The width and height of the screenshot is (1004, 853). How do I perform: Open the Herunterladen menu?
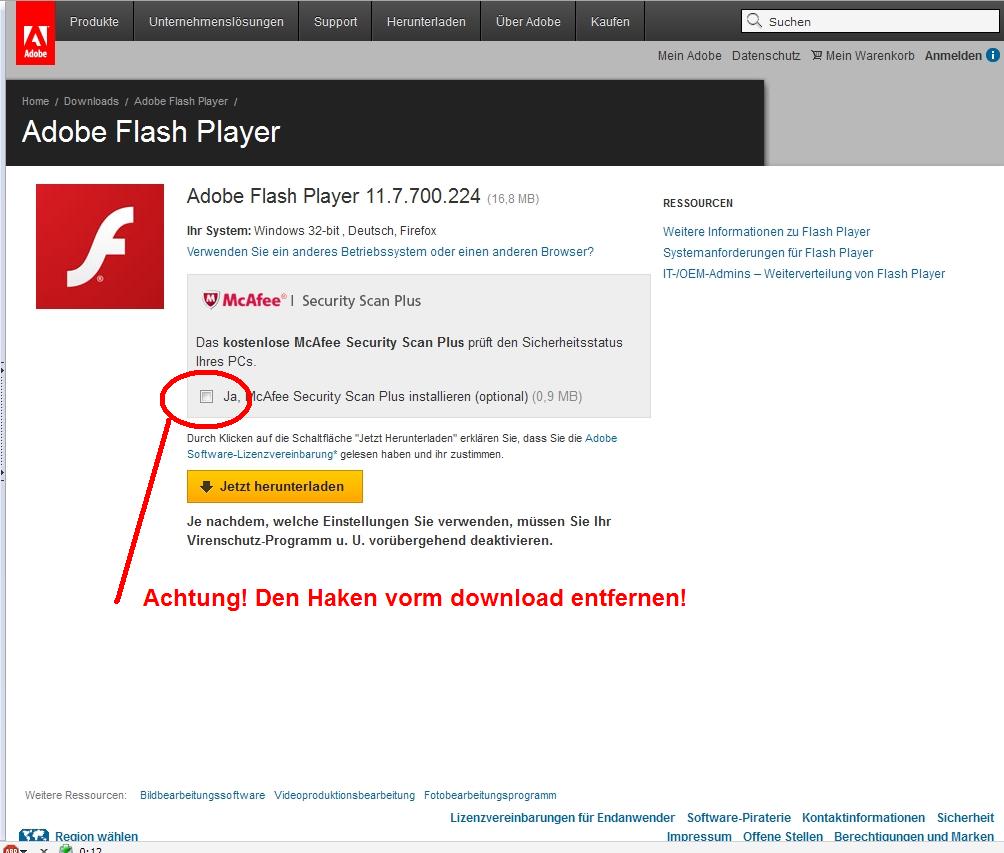tap(426, 21)
